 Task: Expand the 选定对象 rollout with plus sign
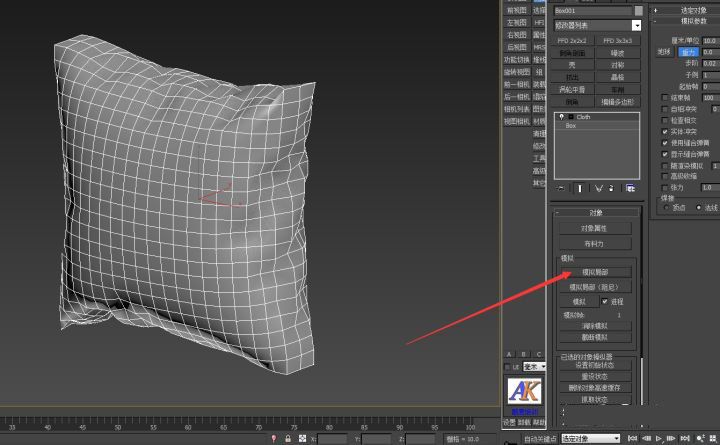686,10
